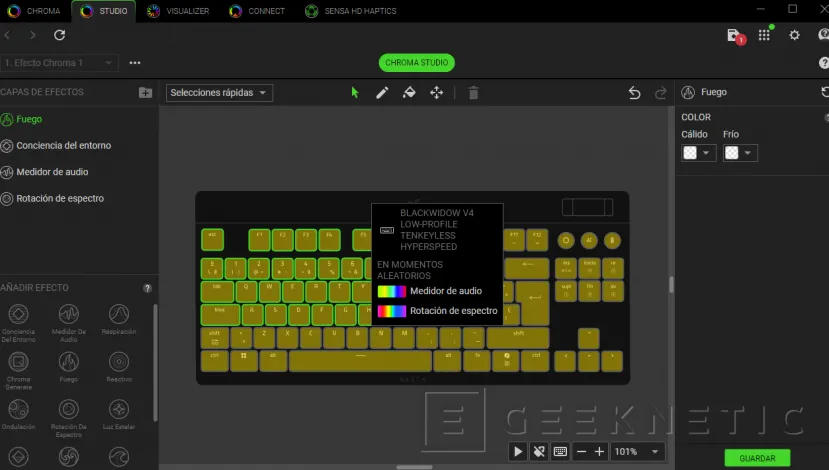Open the apps grid icon
Screen dimensions: 829x470
[x=764, y=35]
